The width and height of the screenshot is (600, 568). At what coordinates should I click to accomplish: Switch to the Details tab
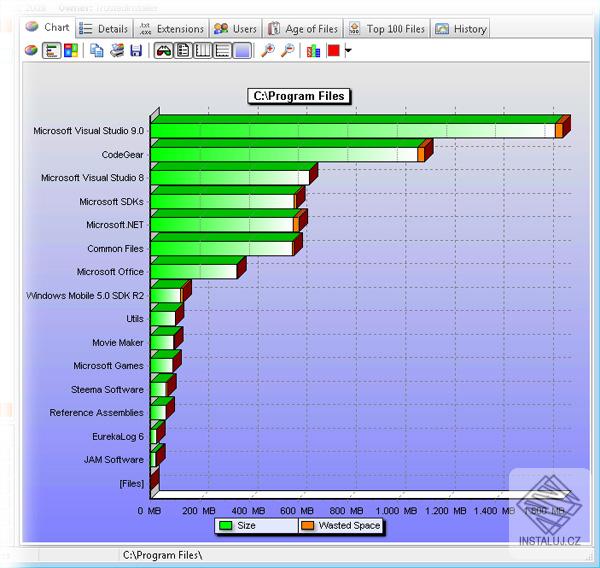(x=104, y=29)
